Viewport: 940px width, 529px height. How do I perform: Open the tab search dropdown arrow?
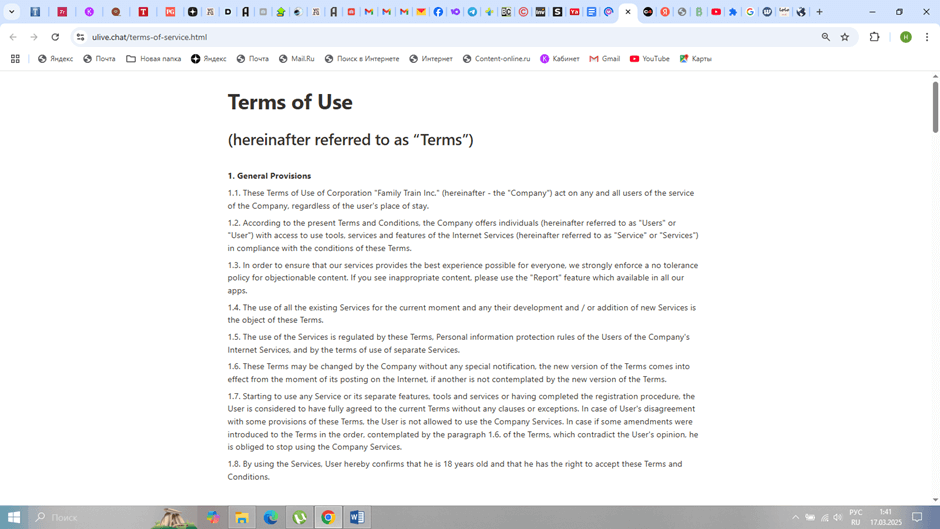[x=12, y=12]
